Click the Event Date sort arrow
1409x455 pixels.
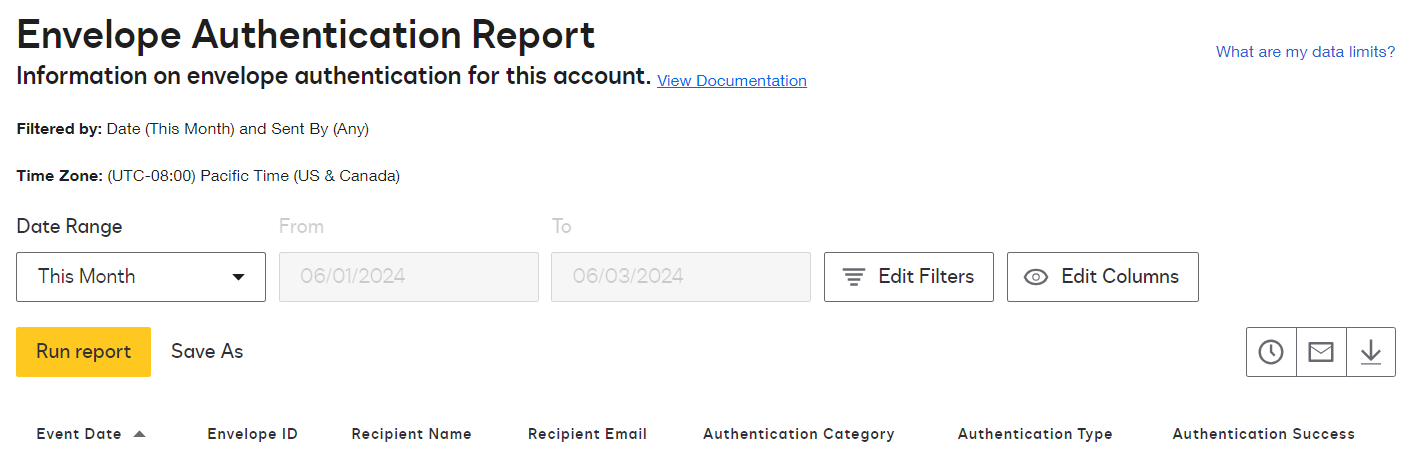139,434
